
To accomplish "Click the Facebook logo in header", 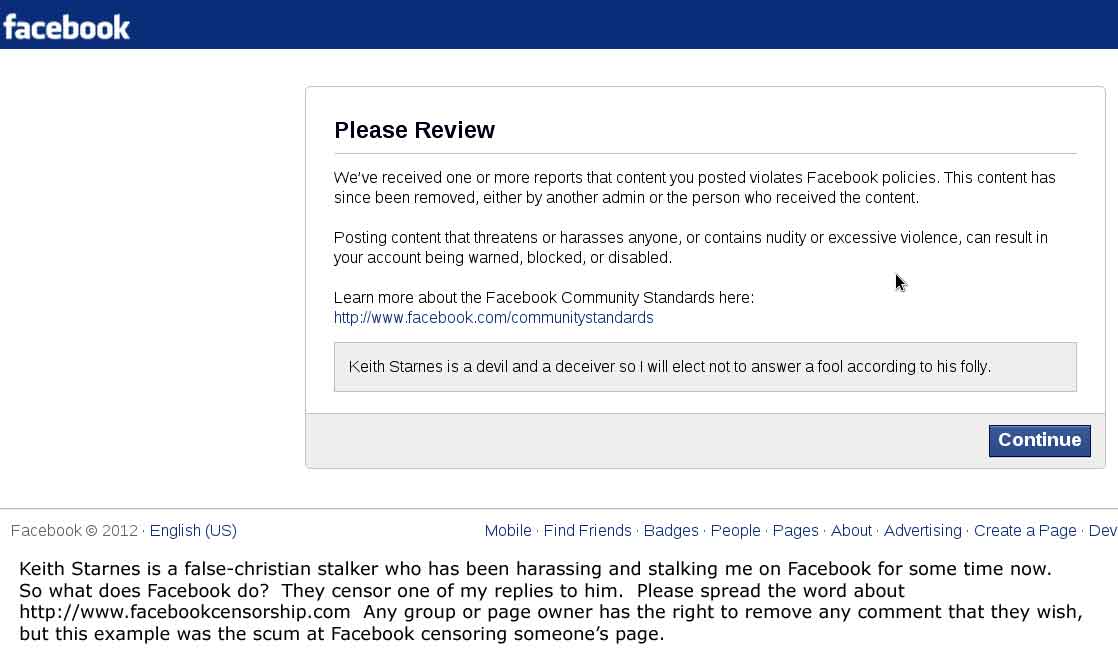I will 66,27.
